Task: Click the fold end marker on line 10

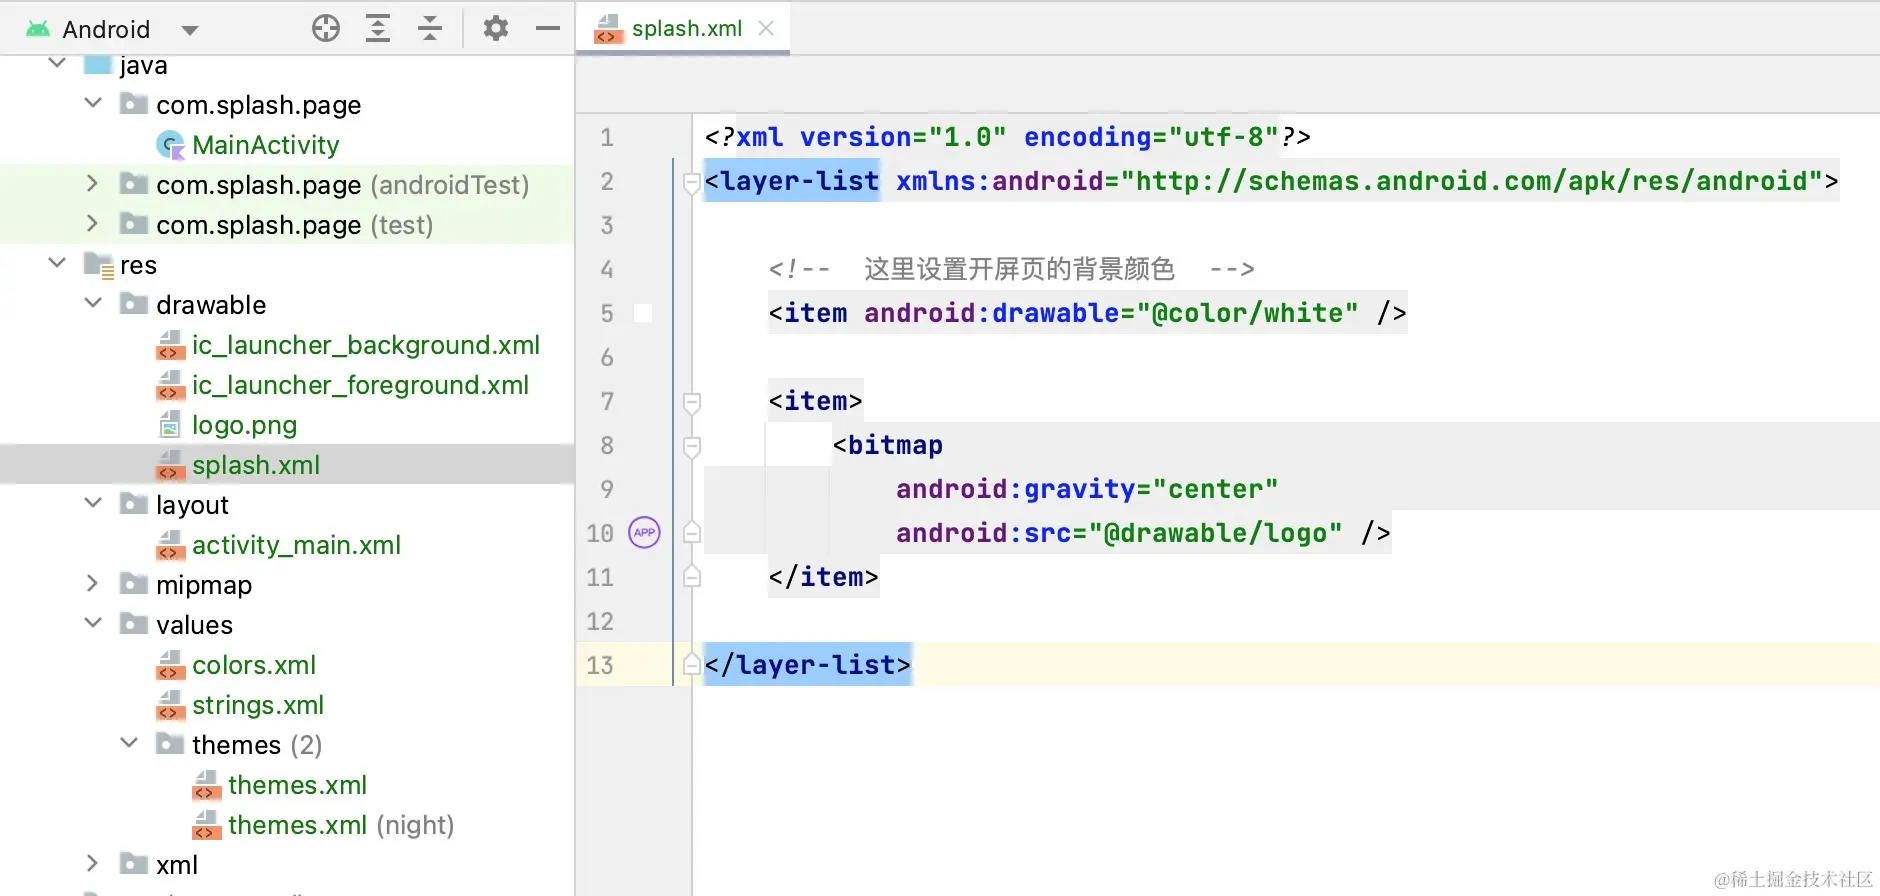Action: click(691, 533)
